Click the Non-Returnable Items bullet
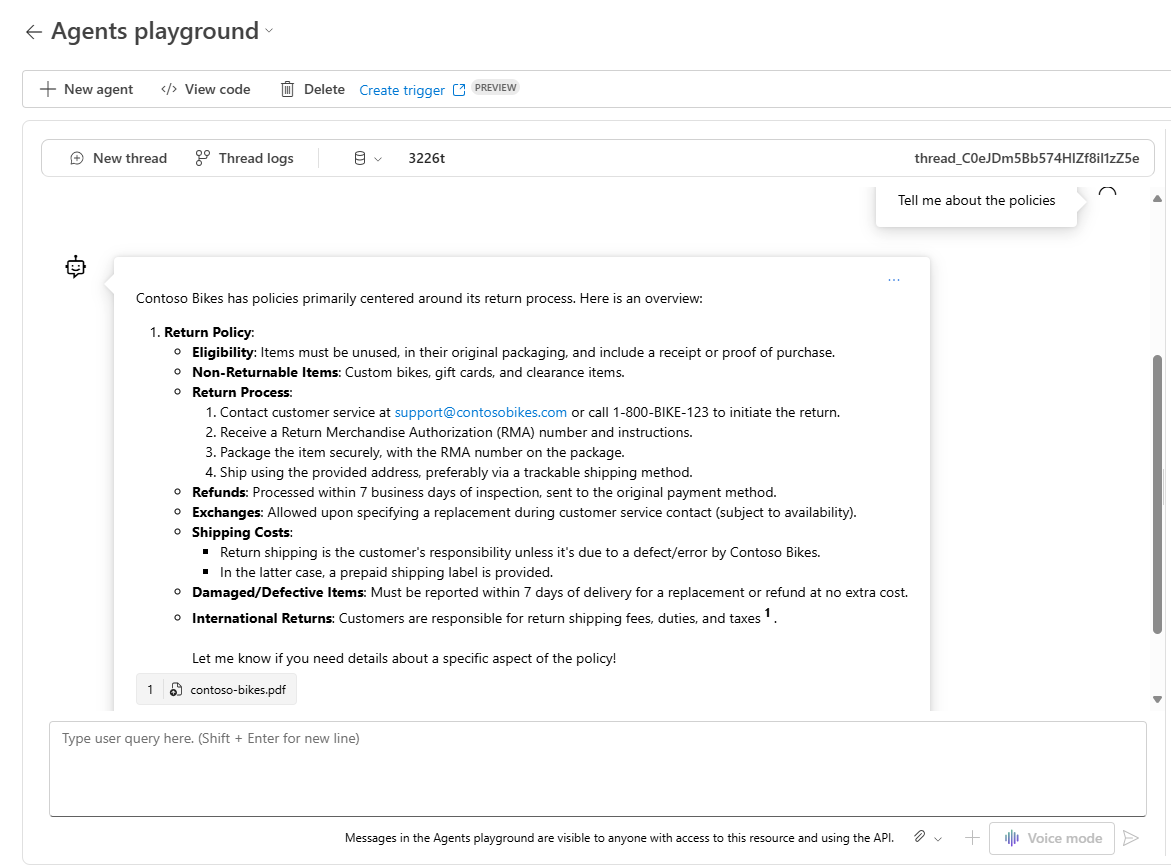 pyautogui.click(x=408, y=372)
